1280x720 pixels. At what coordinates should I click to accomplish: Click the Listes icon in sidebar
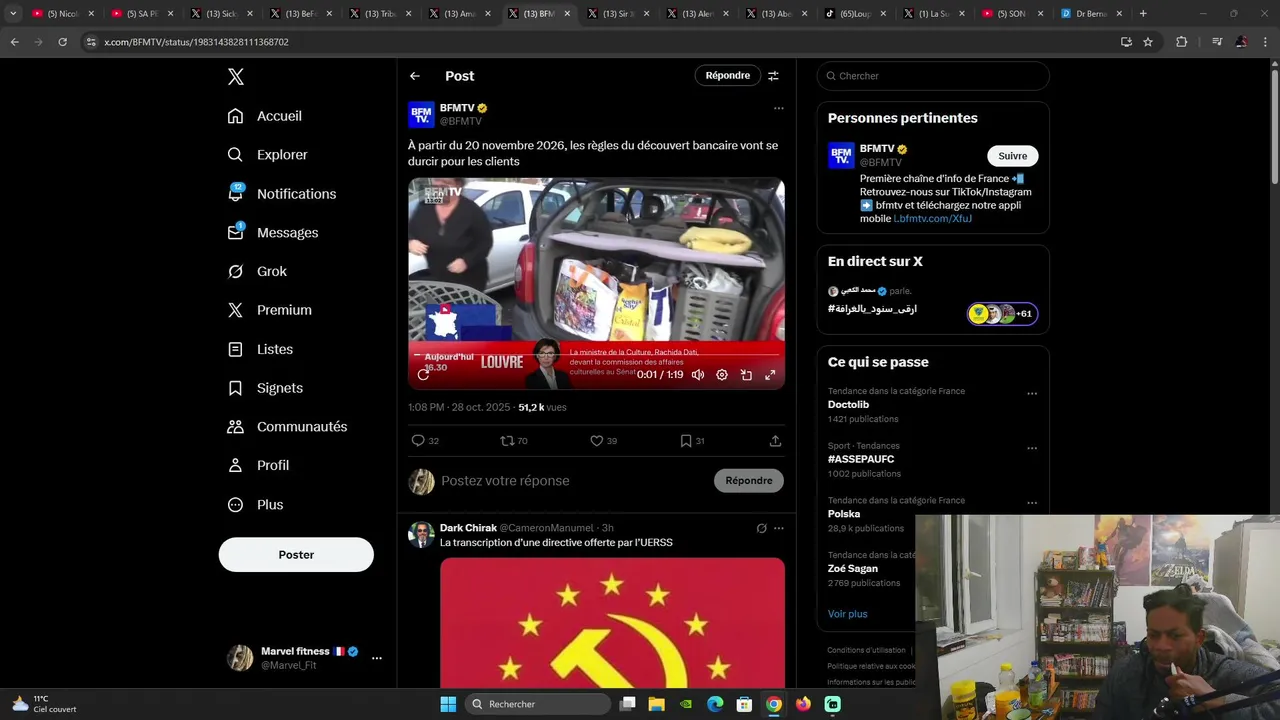235,349
